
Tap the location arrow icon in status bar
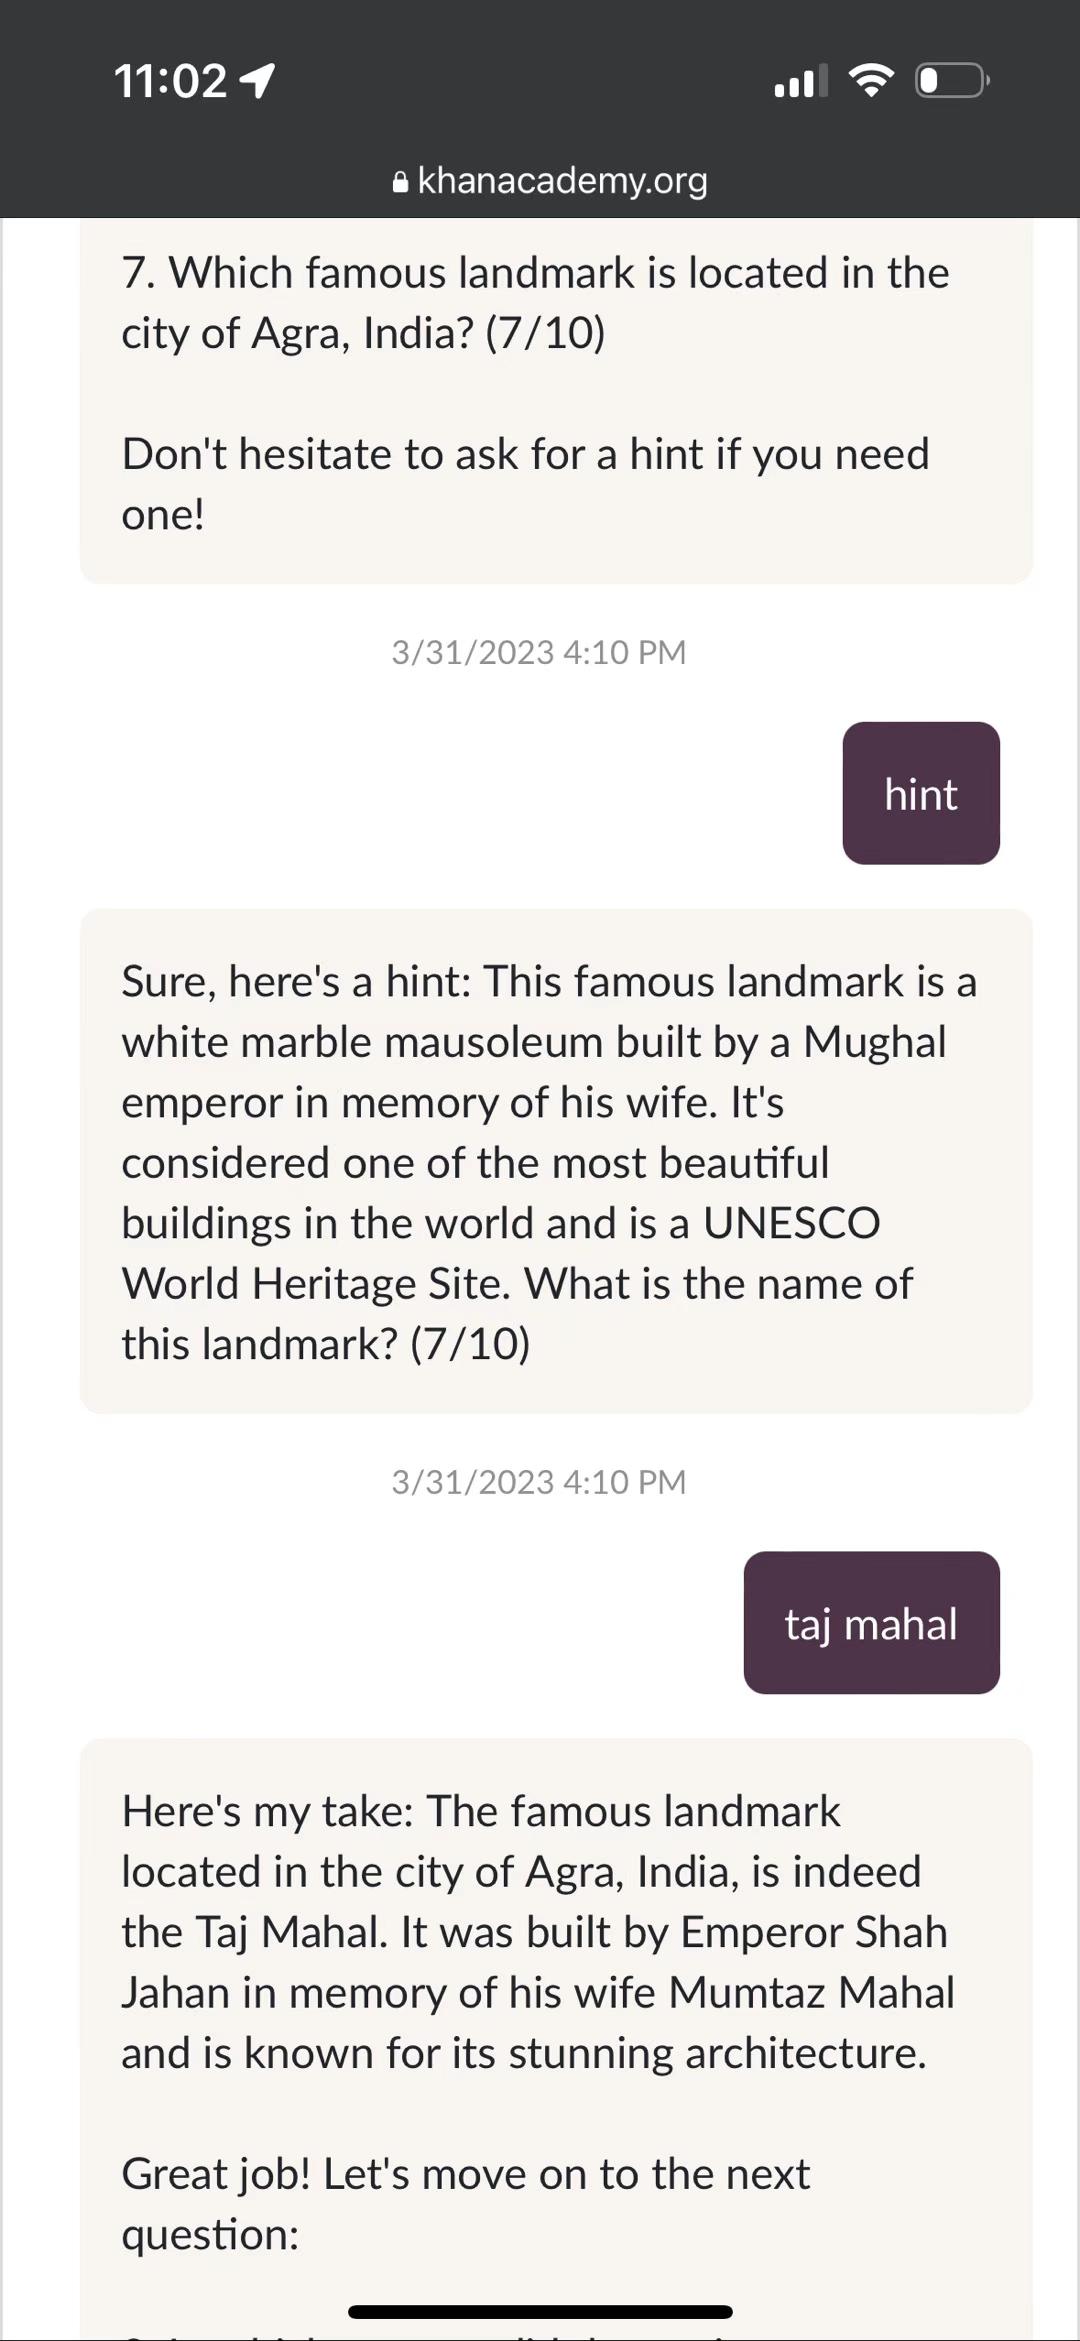[258, 81]
